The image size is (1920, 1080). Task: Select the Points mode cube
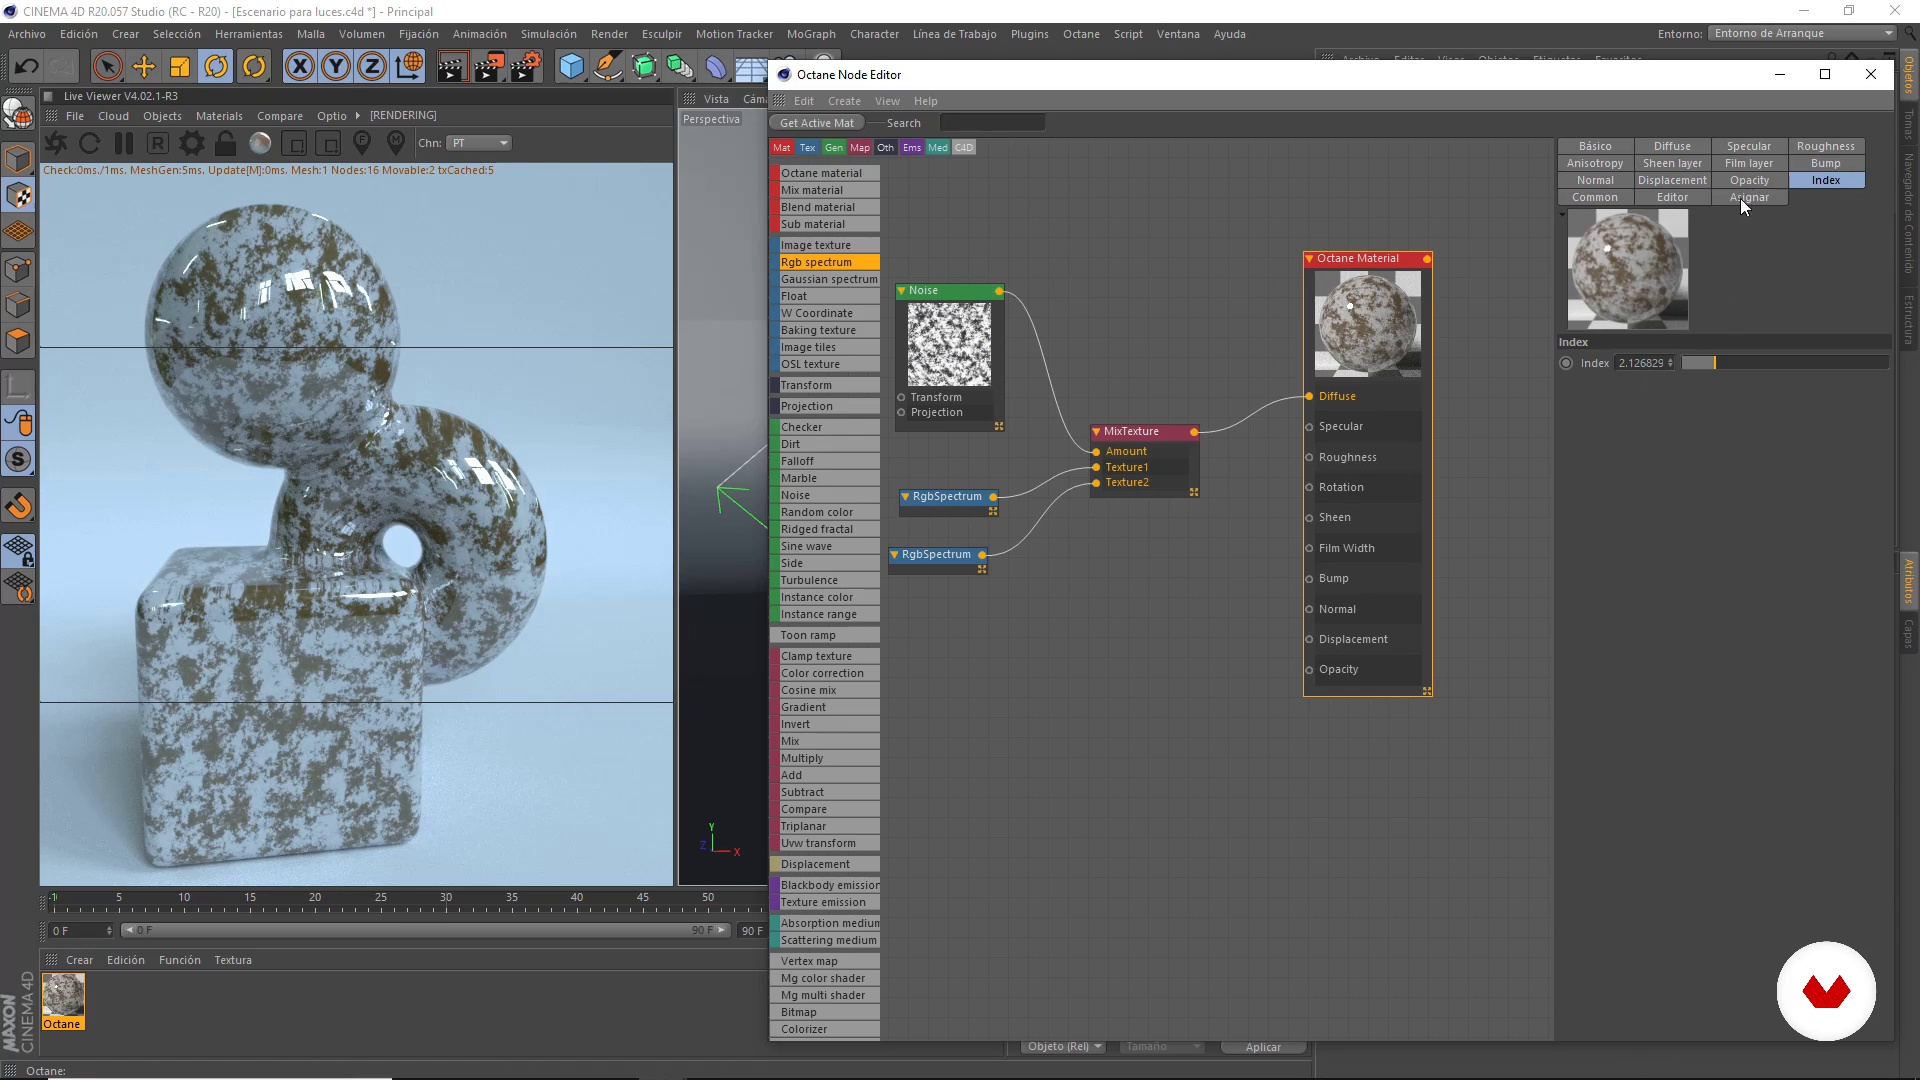click(x=19, y=268)
